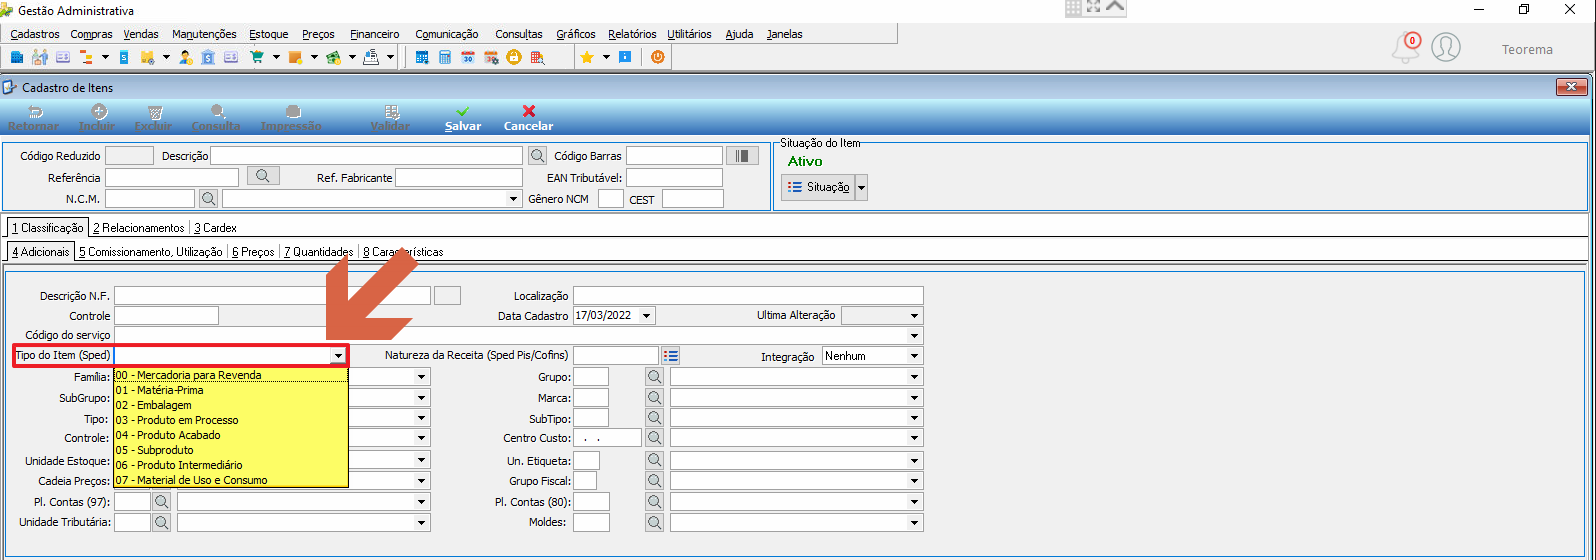Click the orange power button toolbar icon
This screenshot has width=1596, height=560.
pos(657,57)
